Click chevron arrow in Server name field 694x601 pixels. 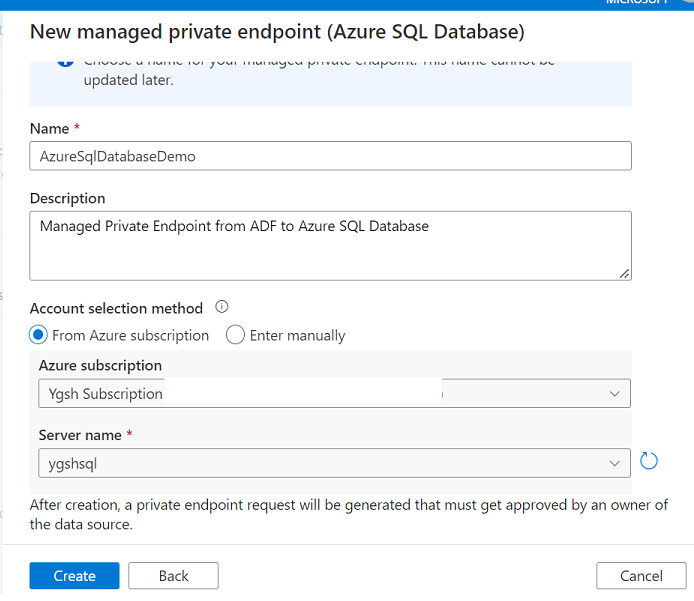[x=614, y=463]
